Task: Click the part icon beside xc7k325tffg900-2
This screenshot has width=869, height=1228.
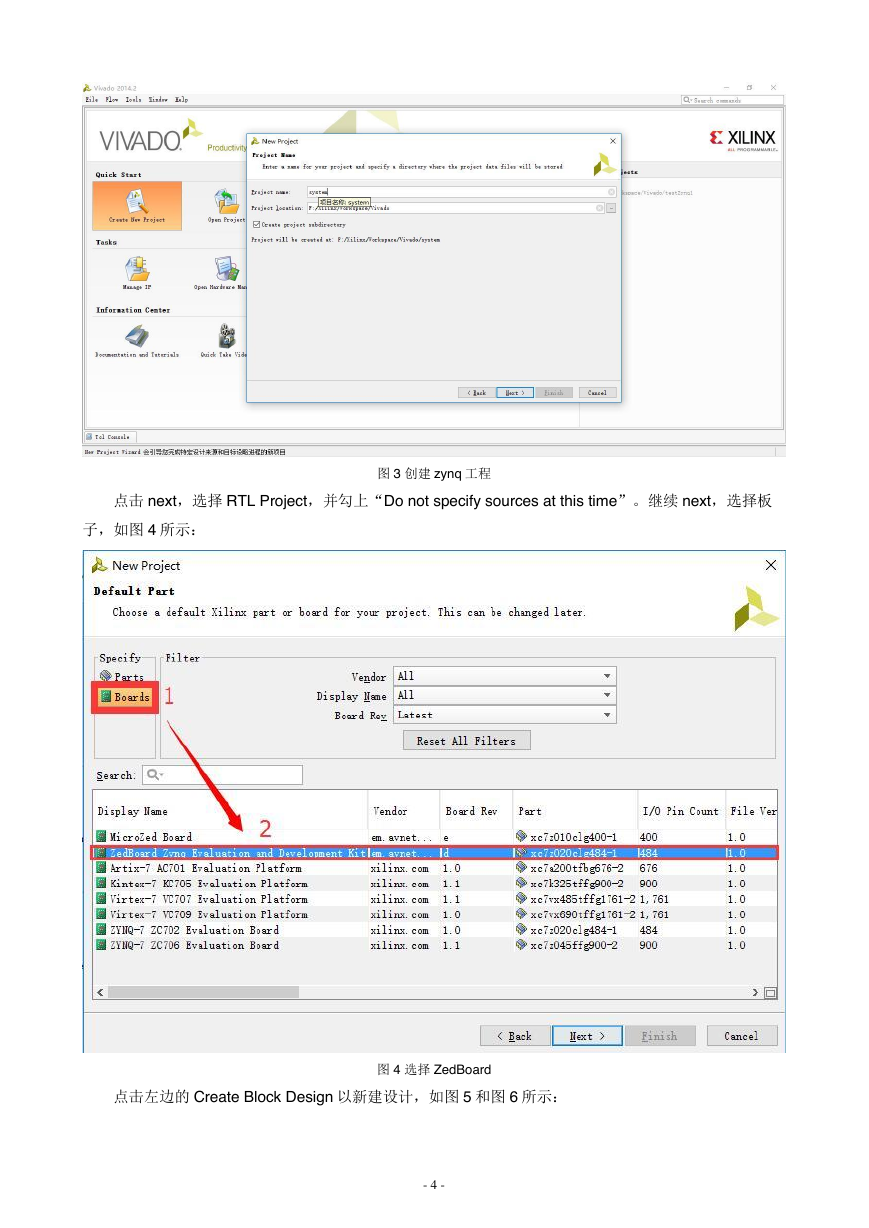Action: [521, 884]
